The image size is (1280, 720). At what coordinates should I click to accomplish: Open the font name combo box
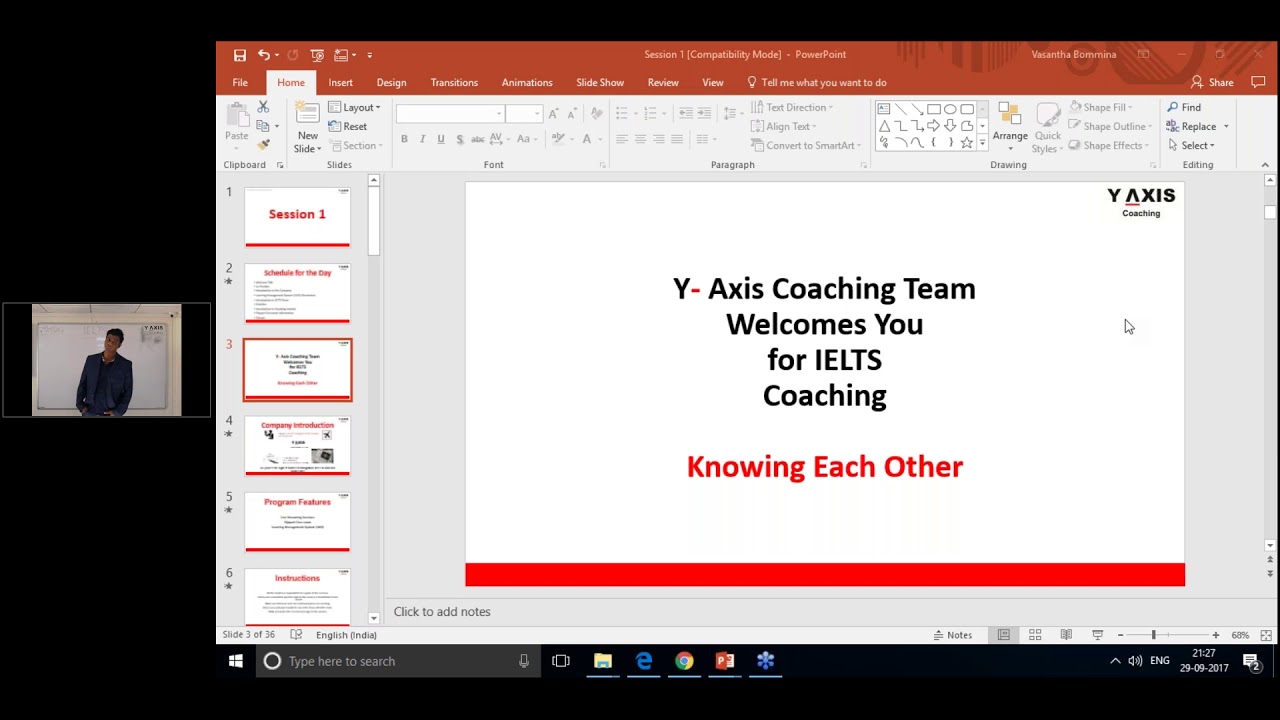click(x=449, y=114)
